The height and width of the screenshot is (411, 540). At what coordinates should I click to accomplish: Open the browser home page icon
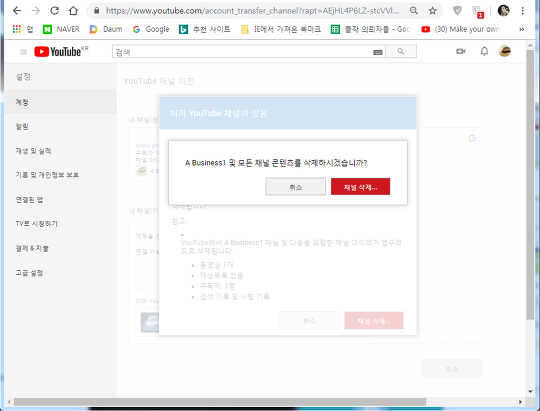pos(73,11)
